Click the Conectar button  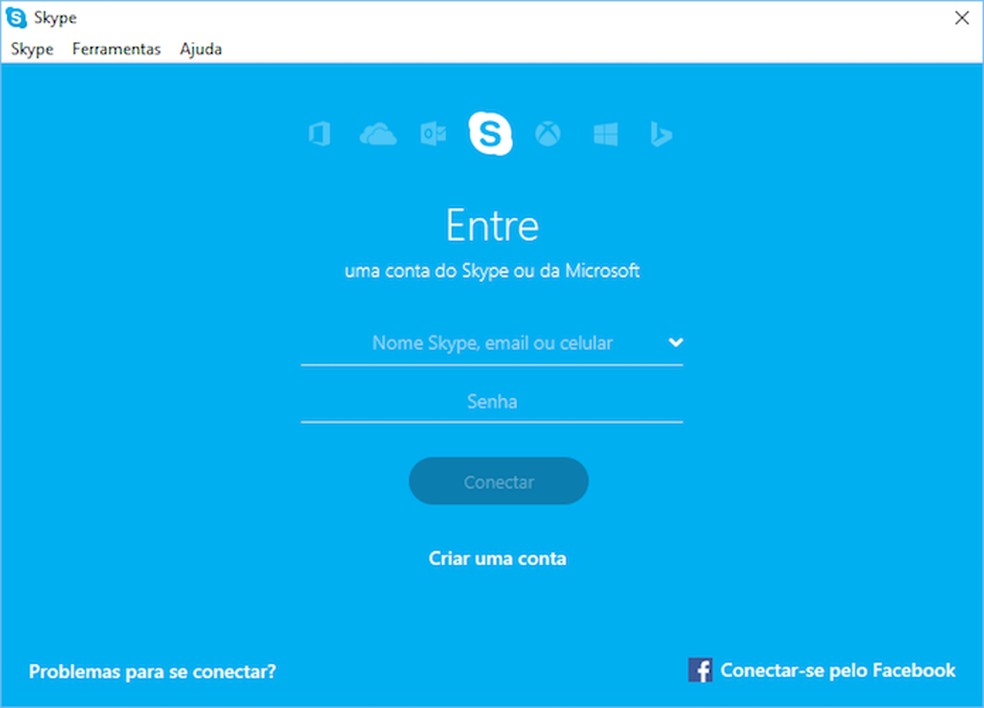click(x=499, y=481)
